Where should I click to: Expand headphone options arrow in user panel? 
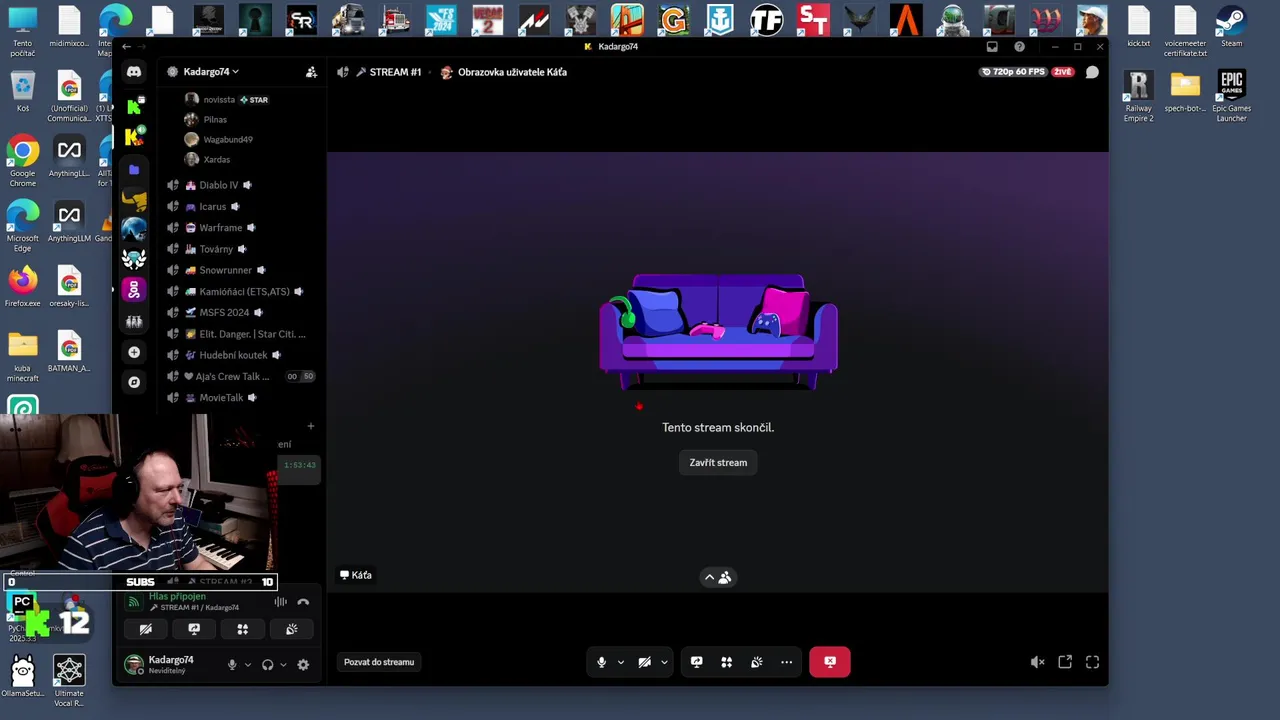[283, 664]
